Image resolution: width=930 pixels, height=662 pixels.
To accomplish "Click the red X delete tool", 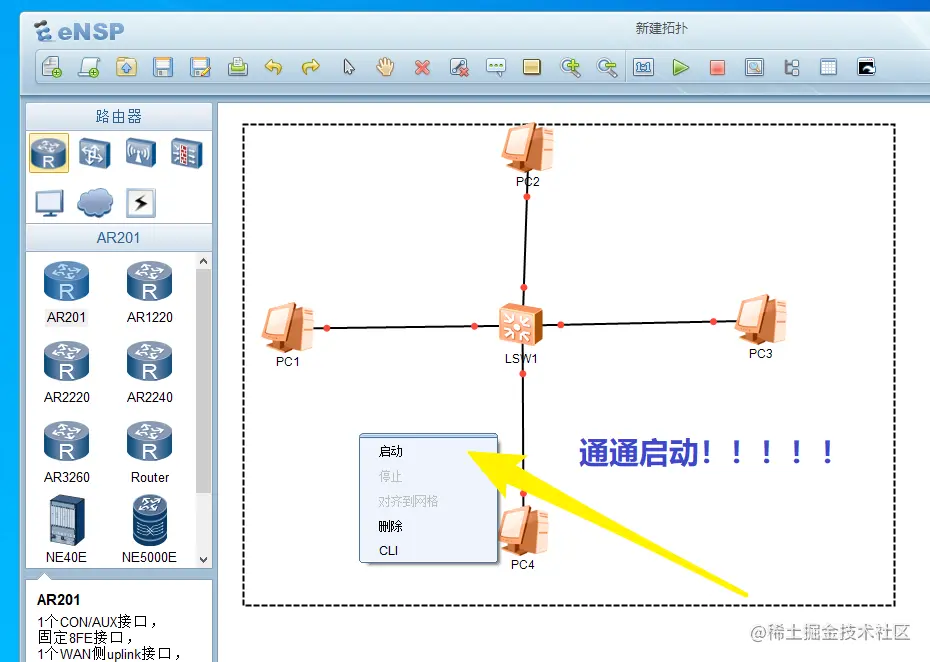I will click(x=422, y=67).
